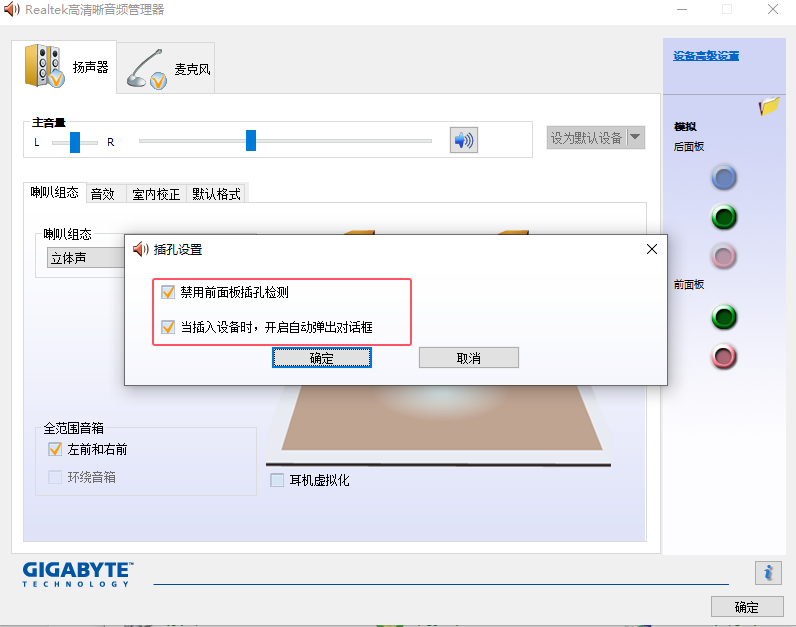
Task: Click the pink front panel jack
Action: (723, 356)
